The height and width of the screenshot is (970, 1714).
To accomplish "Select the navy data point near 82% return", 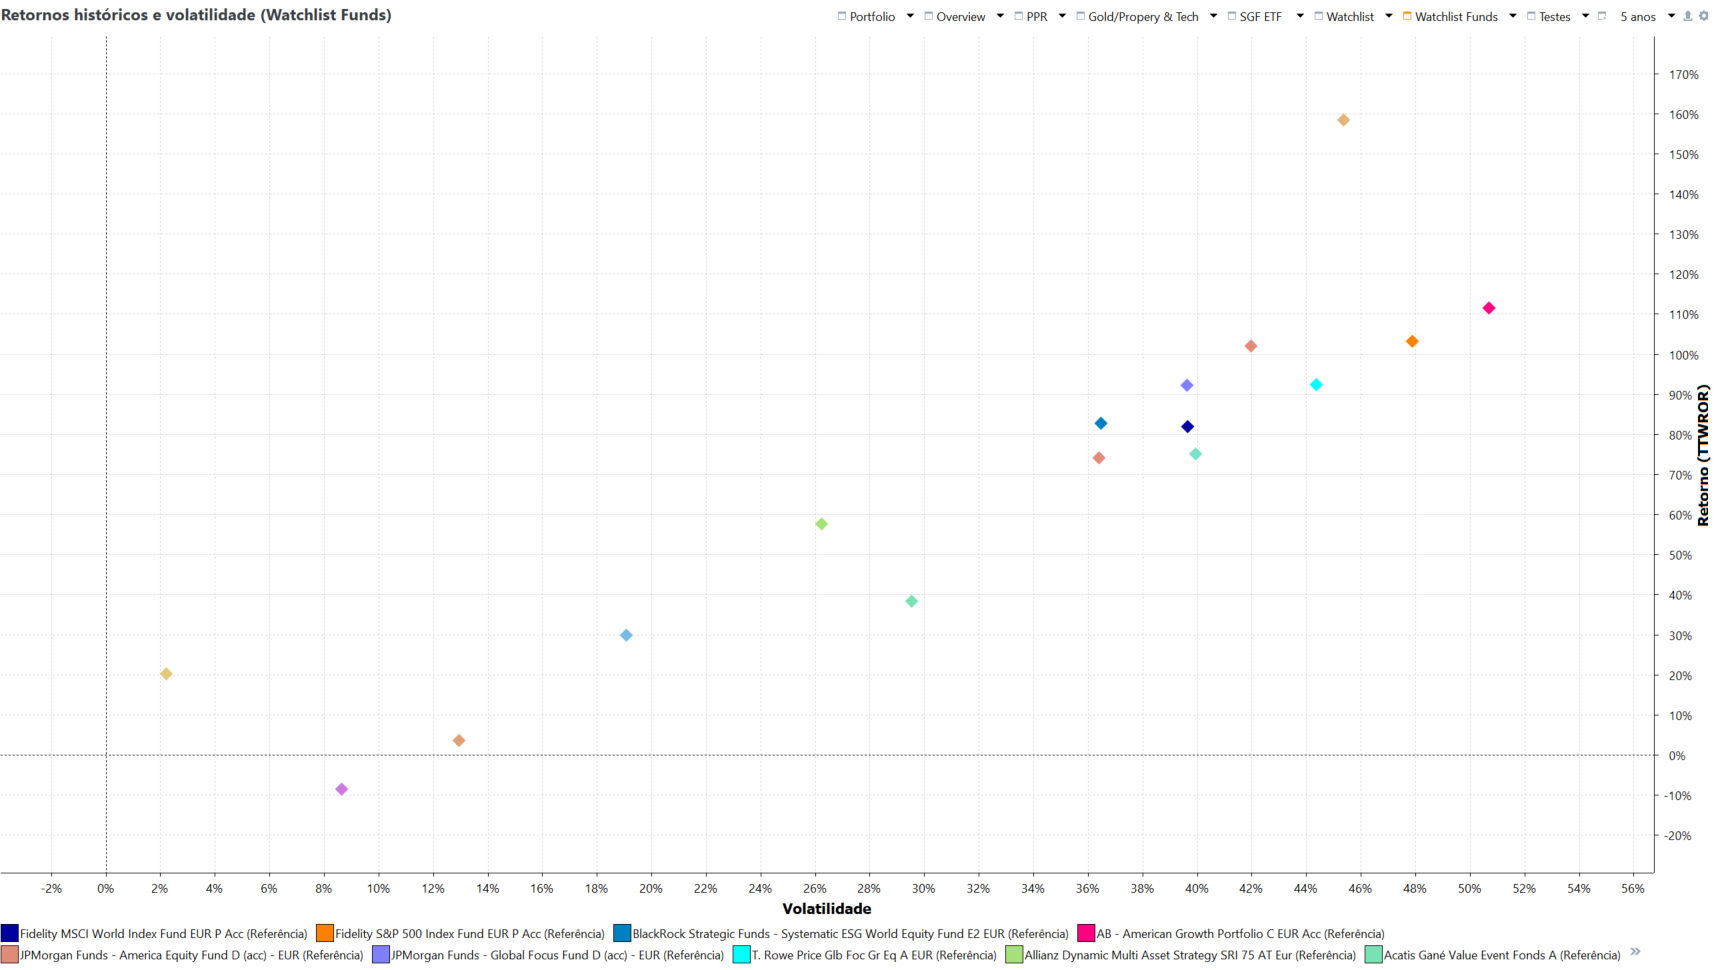I will pyautogui.click(x=1188, y=427).
